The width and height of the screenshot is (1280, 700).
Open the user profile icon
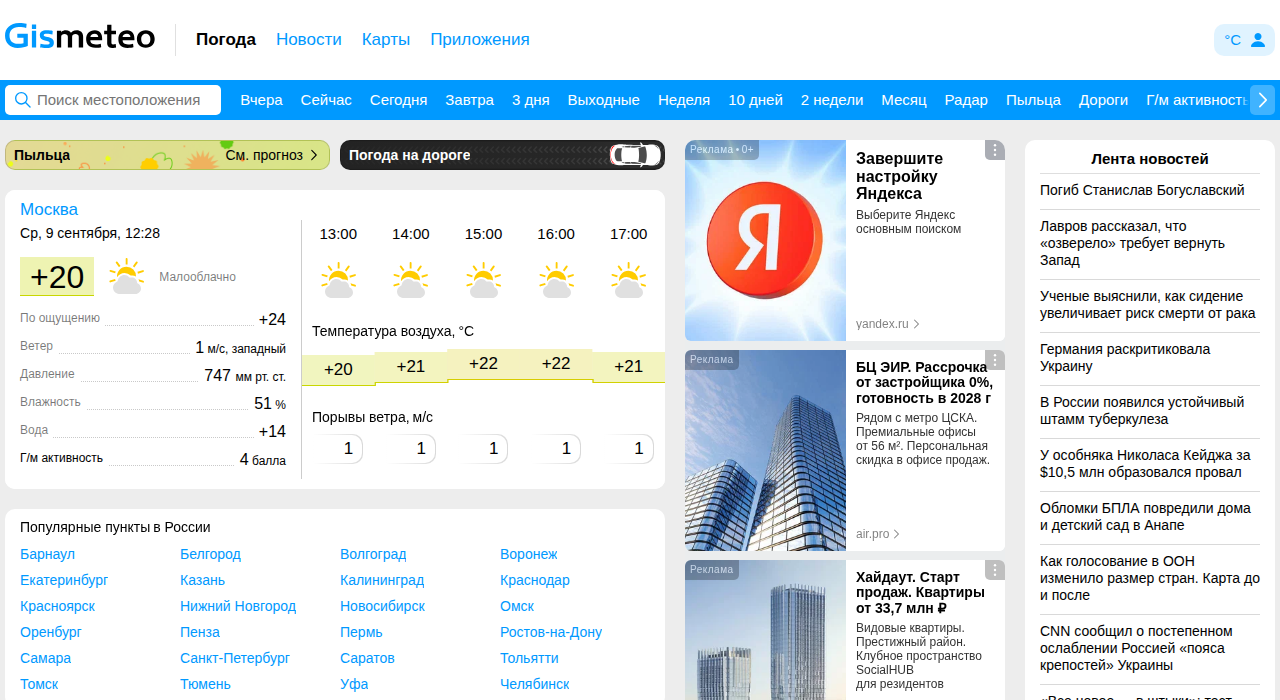[x=1258, y=40]
